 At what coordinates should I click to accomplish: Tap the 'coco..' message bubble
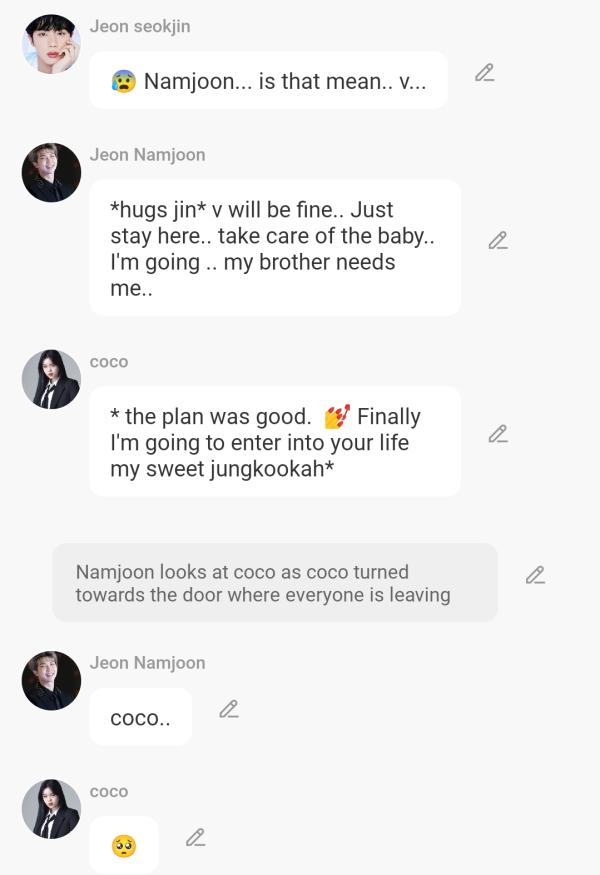[x=141, y=717]
